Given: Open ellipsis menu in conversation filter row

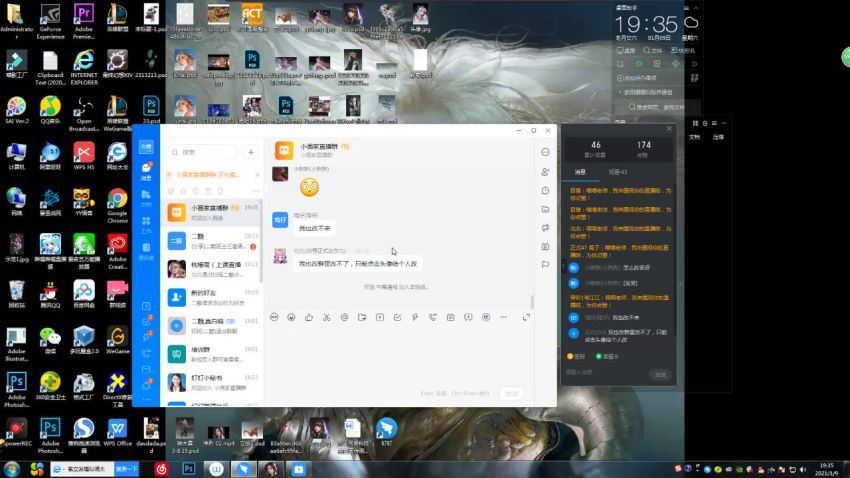Looking at the screenshot, I should [255, 191].
